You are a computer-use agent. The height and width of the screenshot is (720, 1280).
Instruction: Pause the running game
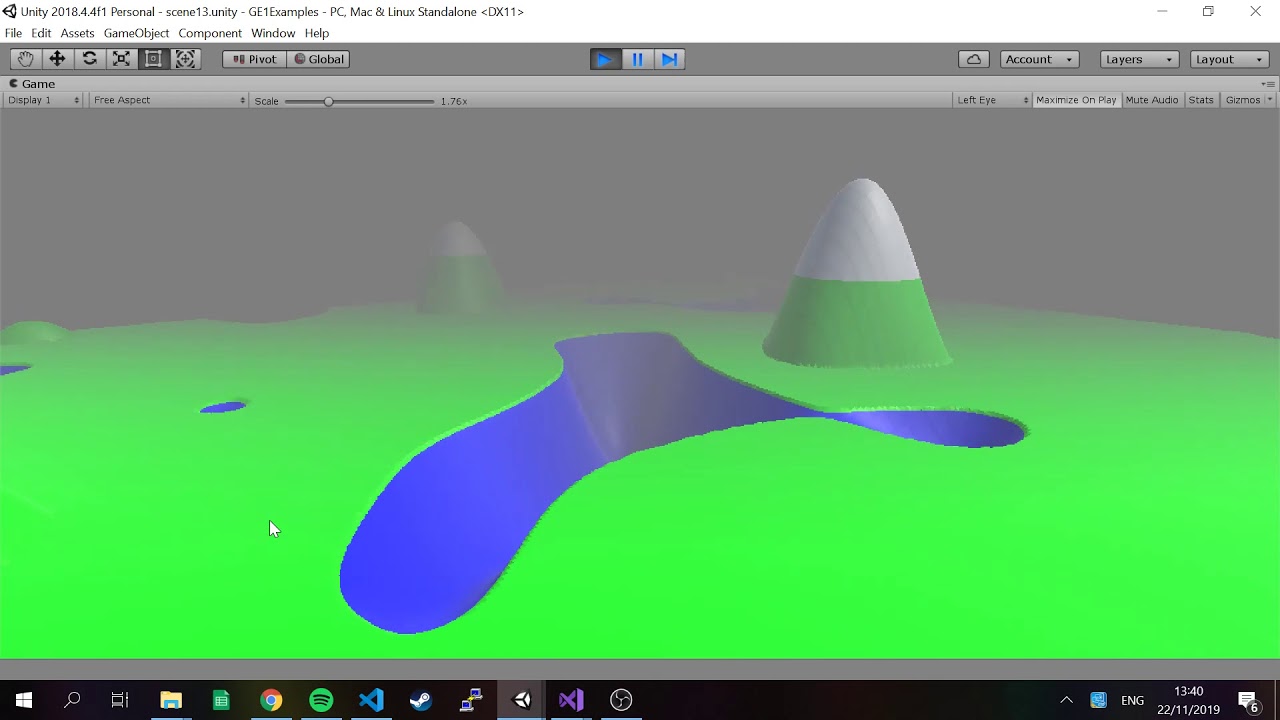pos(637,59)
